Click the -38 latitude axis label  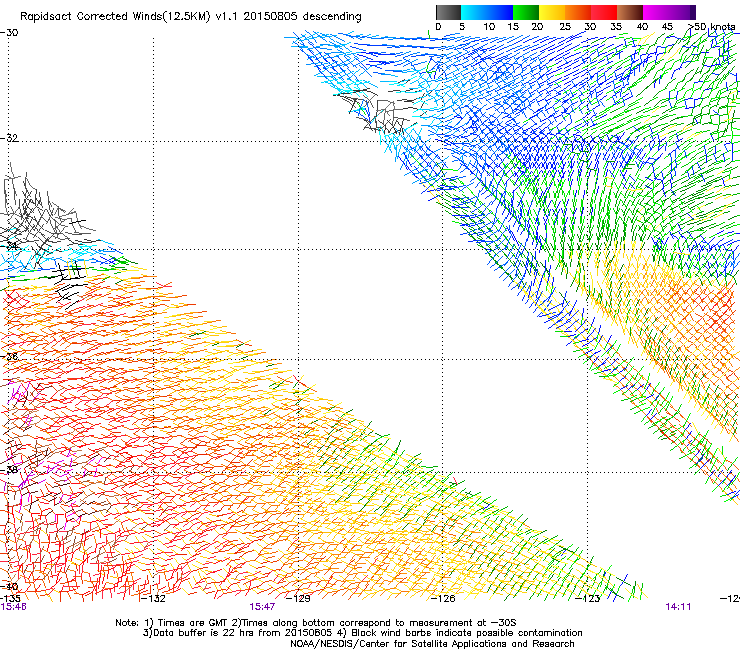tap(9, 470)
